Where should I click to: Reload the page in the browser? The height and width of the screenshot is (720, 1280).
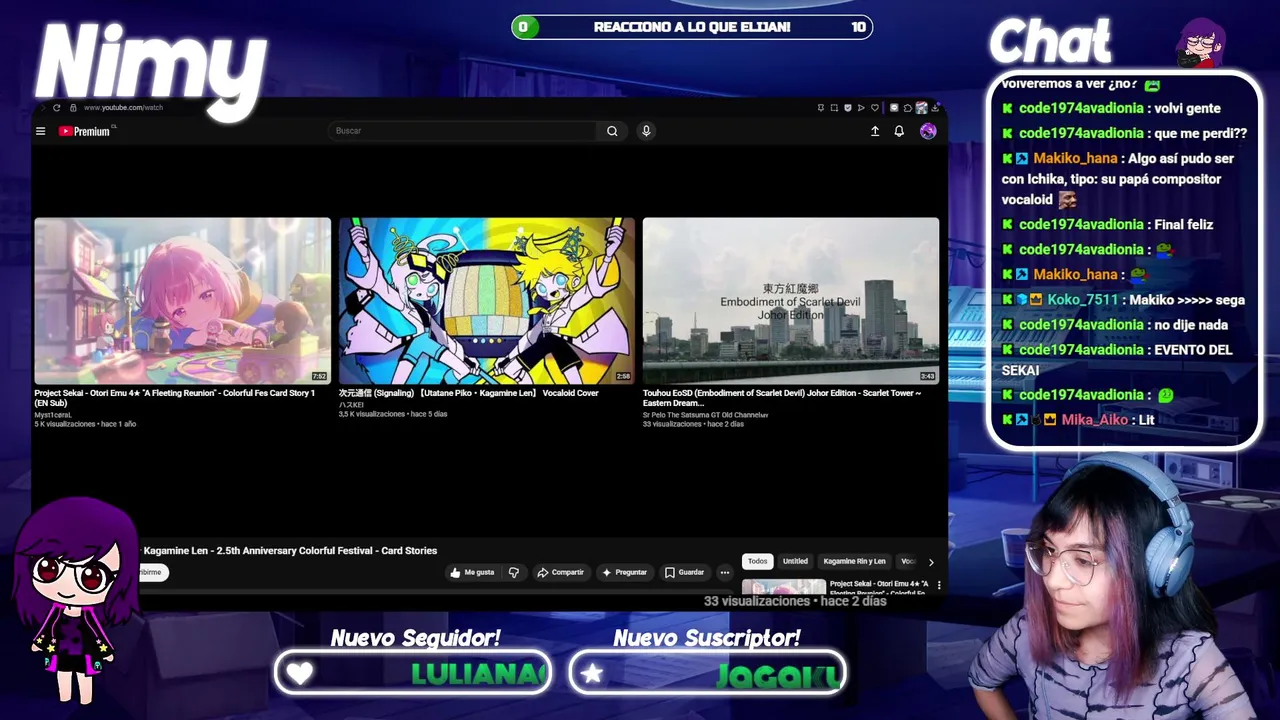click(57, 108)
